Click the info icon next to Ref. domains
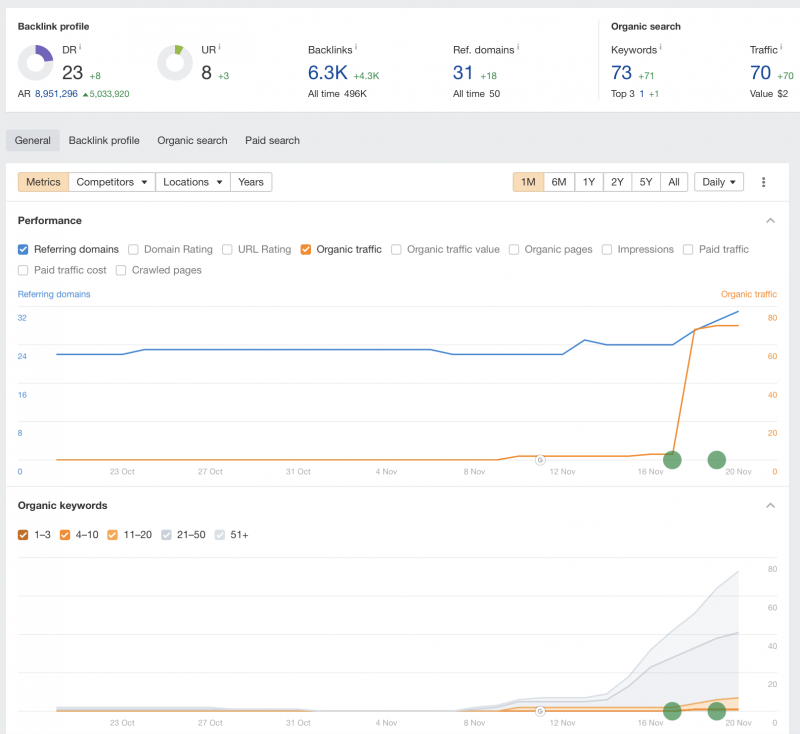Image resolution: width=800 pixels, height=734 pixels. (x=518, y=47)
